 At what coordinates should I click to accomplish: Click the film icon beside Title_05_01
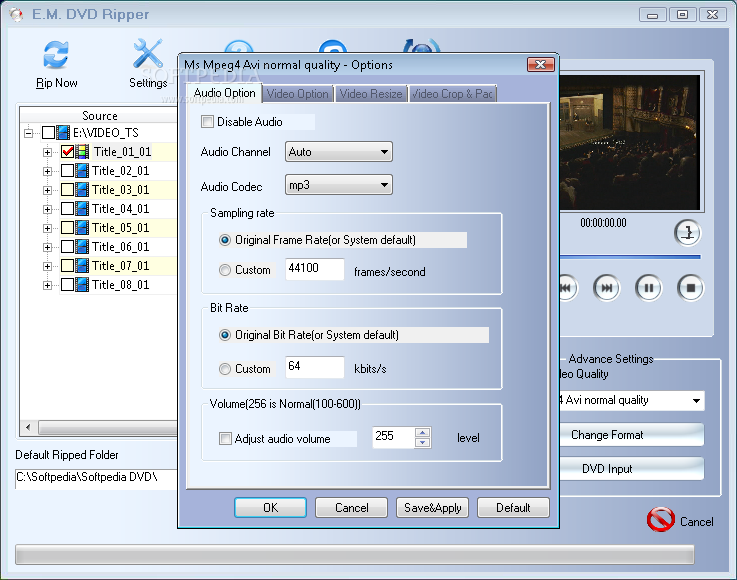(82, 228)
